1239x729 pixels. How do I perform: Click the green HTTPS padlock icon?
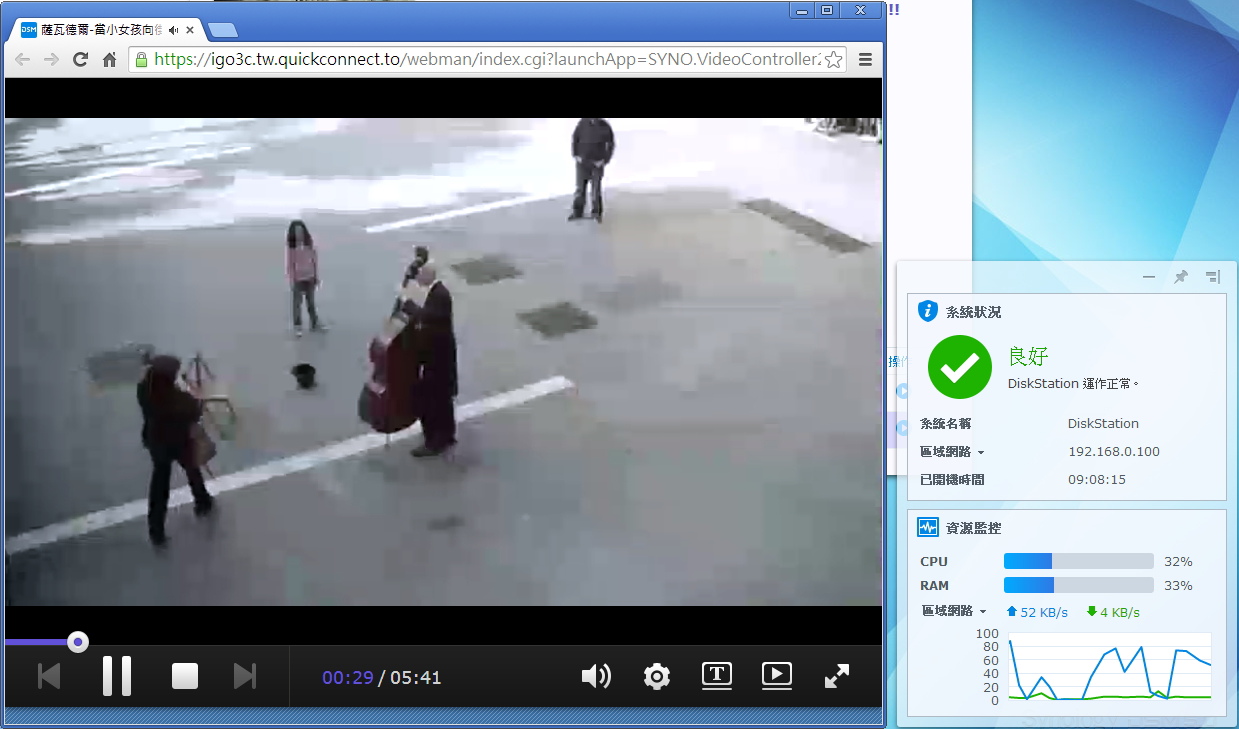click(142, 59)
